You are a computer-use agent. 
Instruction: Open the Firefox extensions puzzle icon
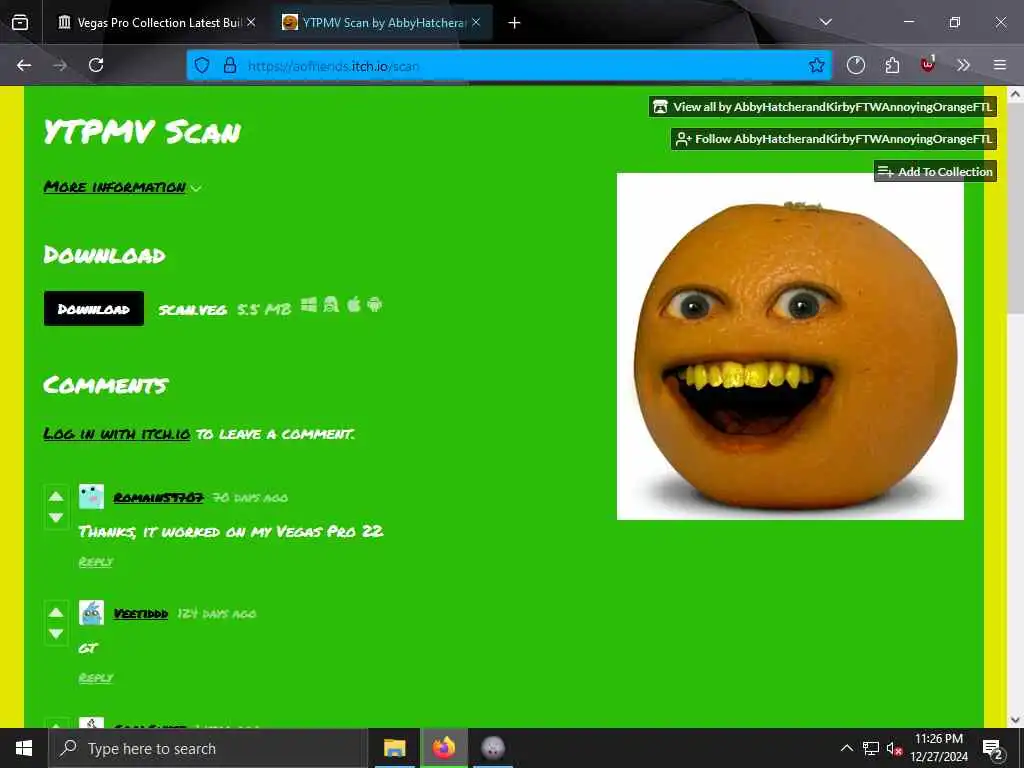tap(892, 65)
